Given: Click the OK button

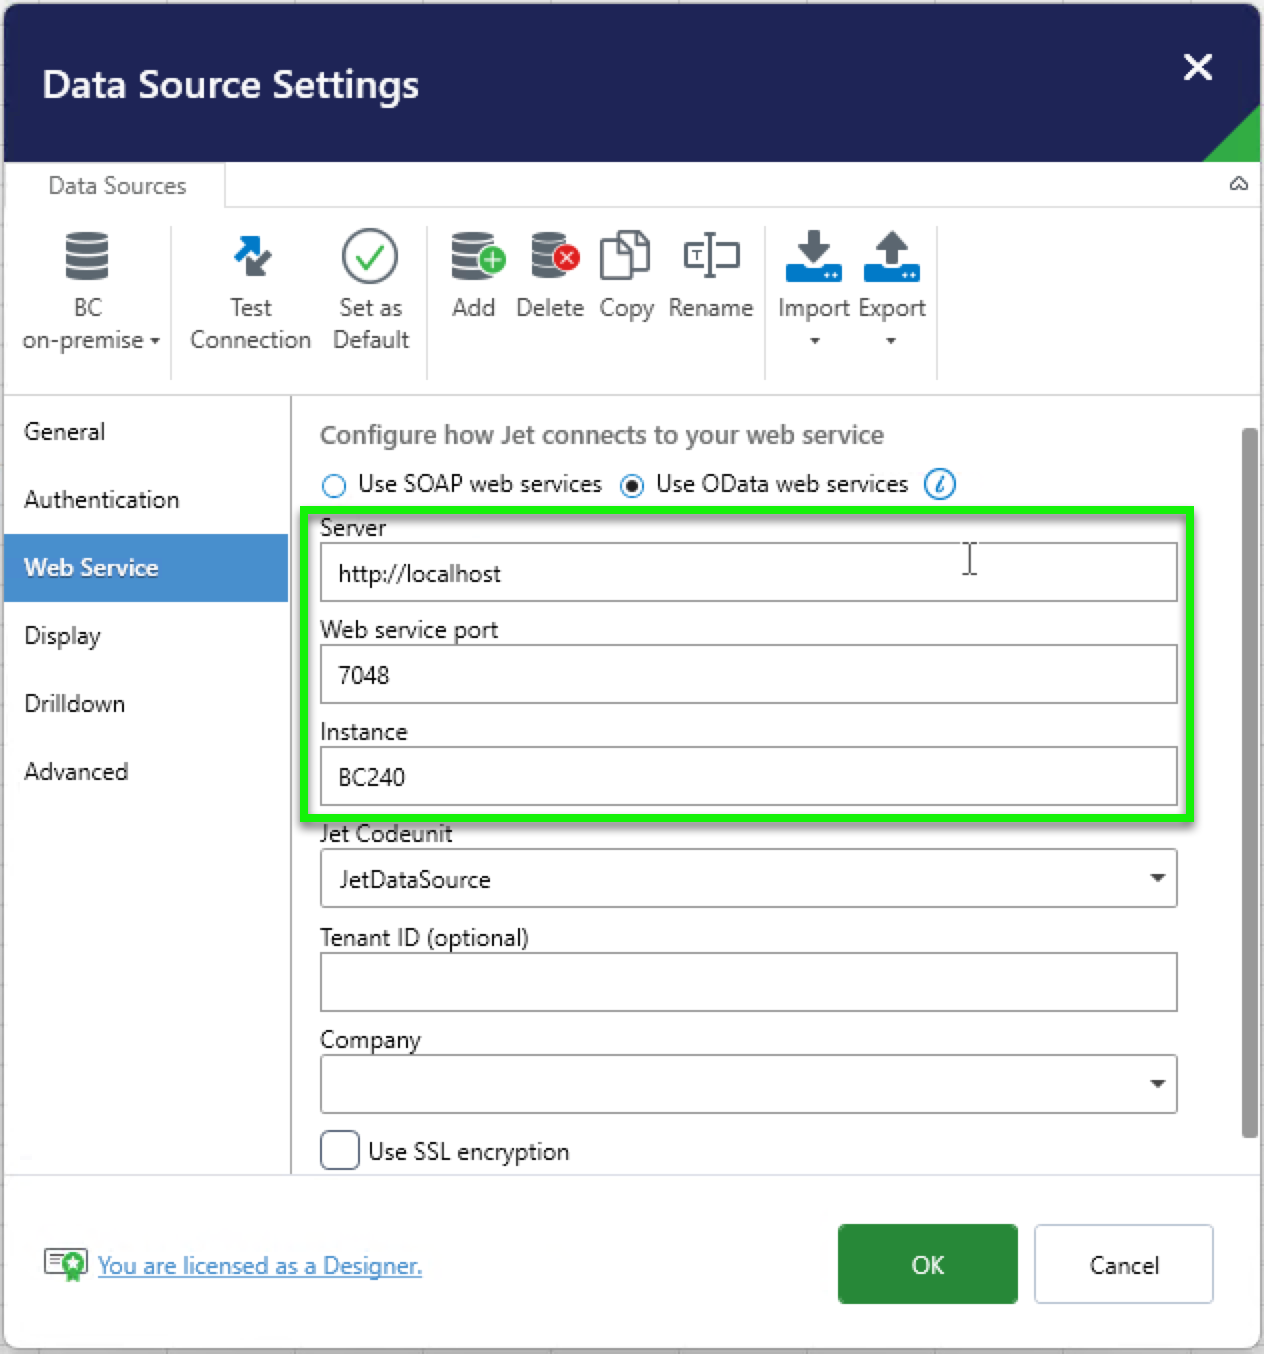Looking at the screenshot, I should point(928,1264).
